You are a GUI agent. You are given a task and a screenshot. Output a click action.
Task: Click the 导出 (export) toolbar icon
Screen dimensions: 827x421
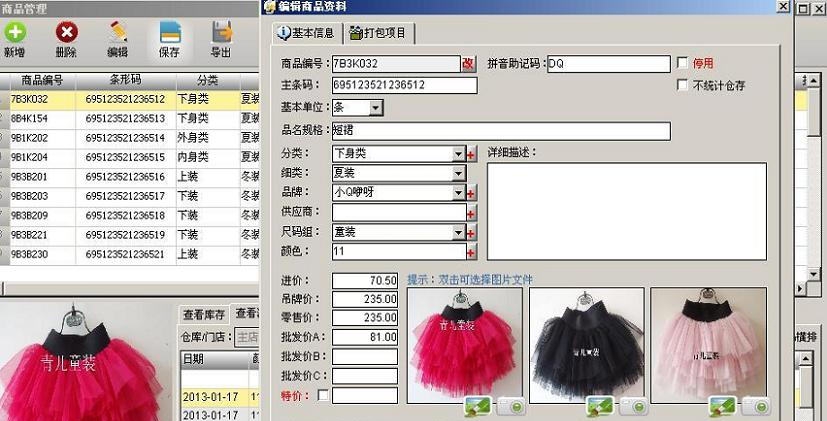(222, 32)
